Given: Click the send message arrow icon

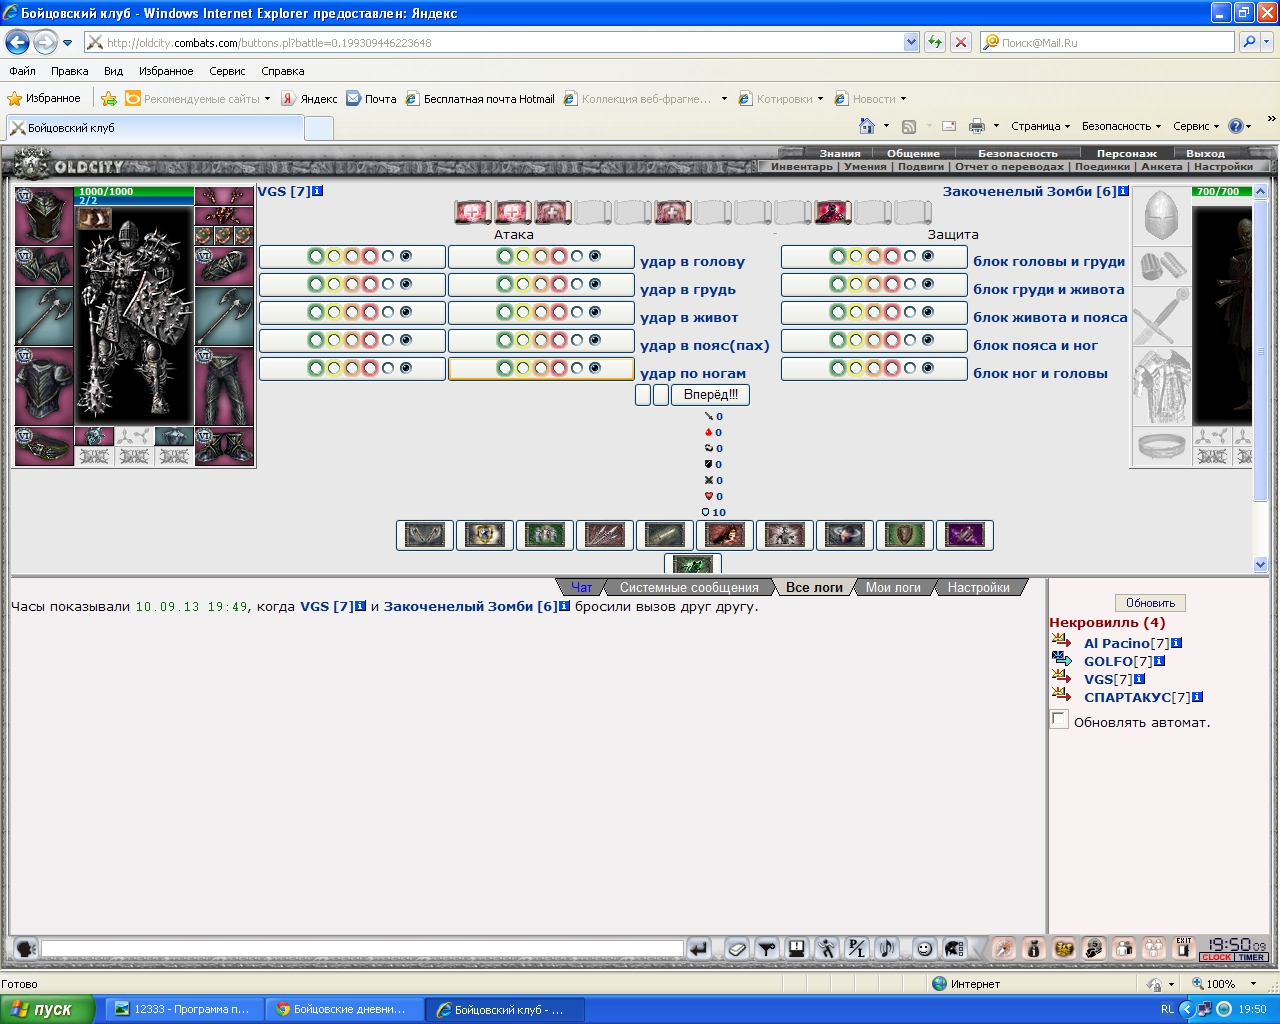Looking at the screenshot, I should [699, 948].
